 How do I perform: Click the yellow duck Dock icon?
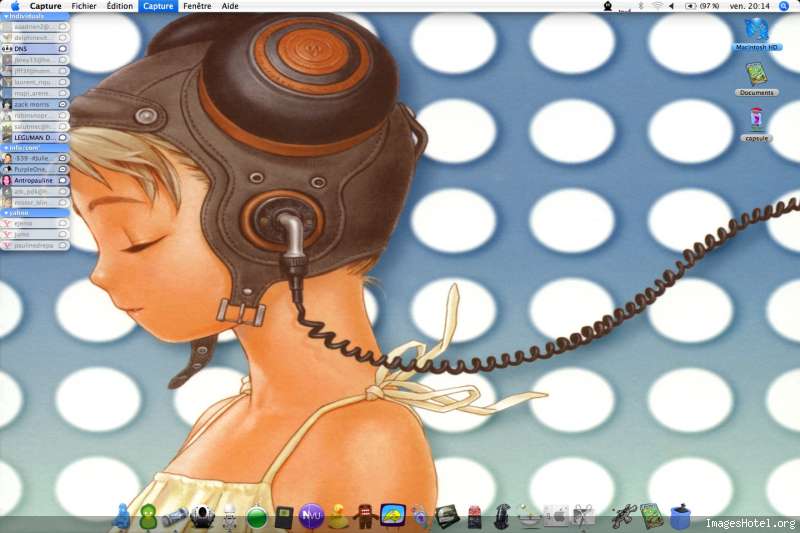(338, 516)
